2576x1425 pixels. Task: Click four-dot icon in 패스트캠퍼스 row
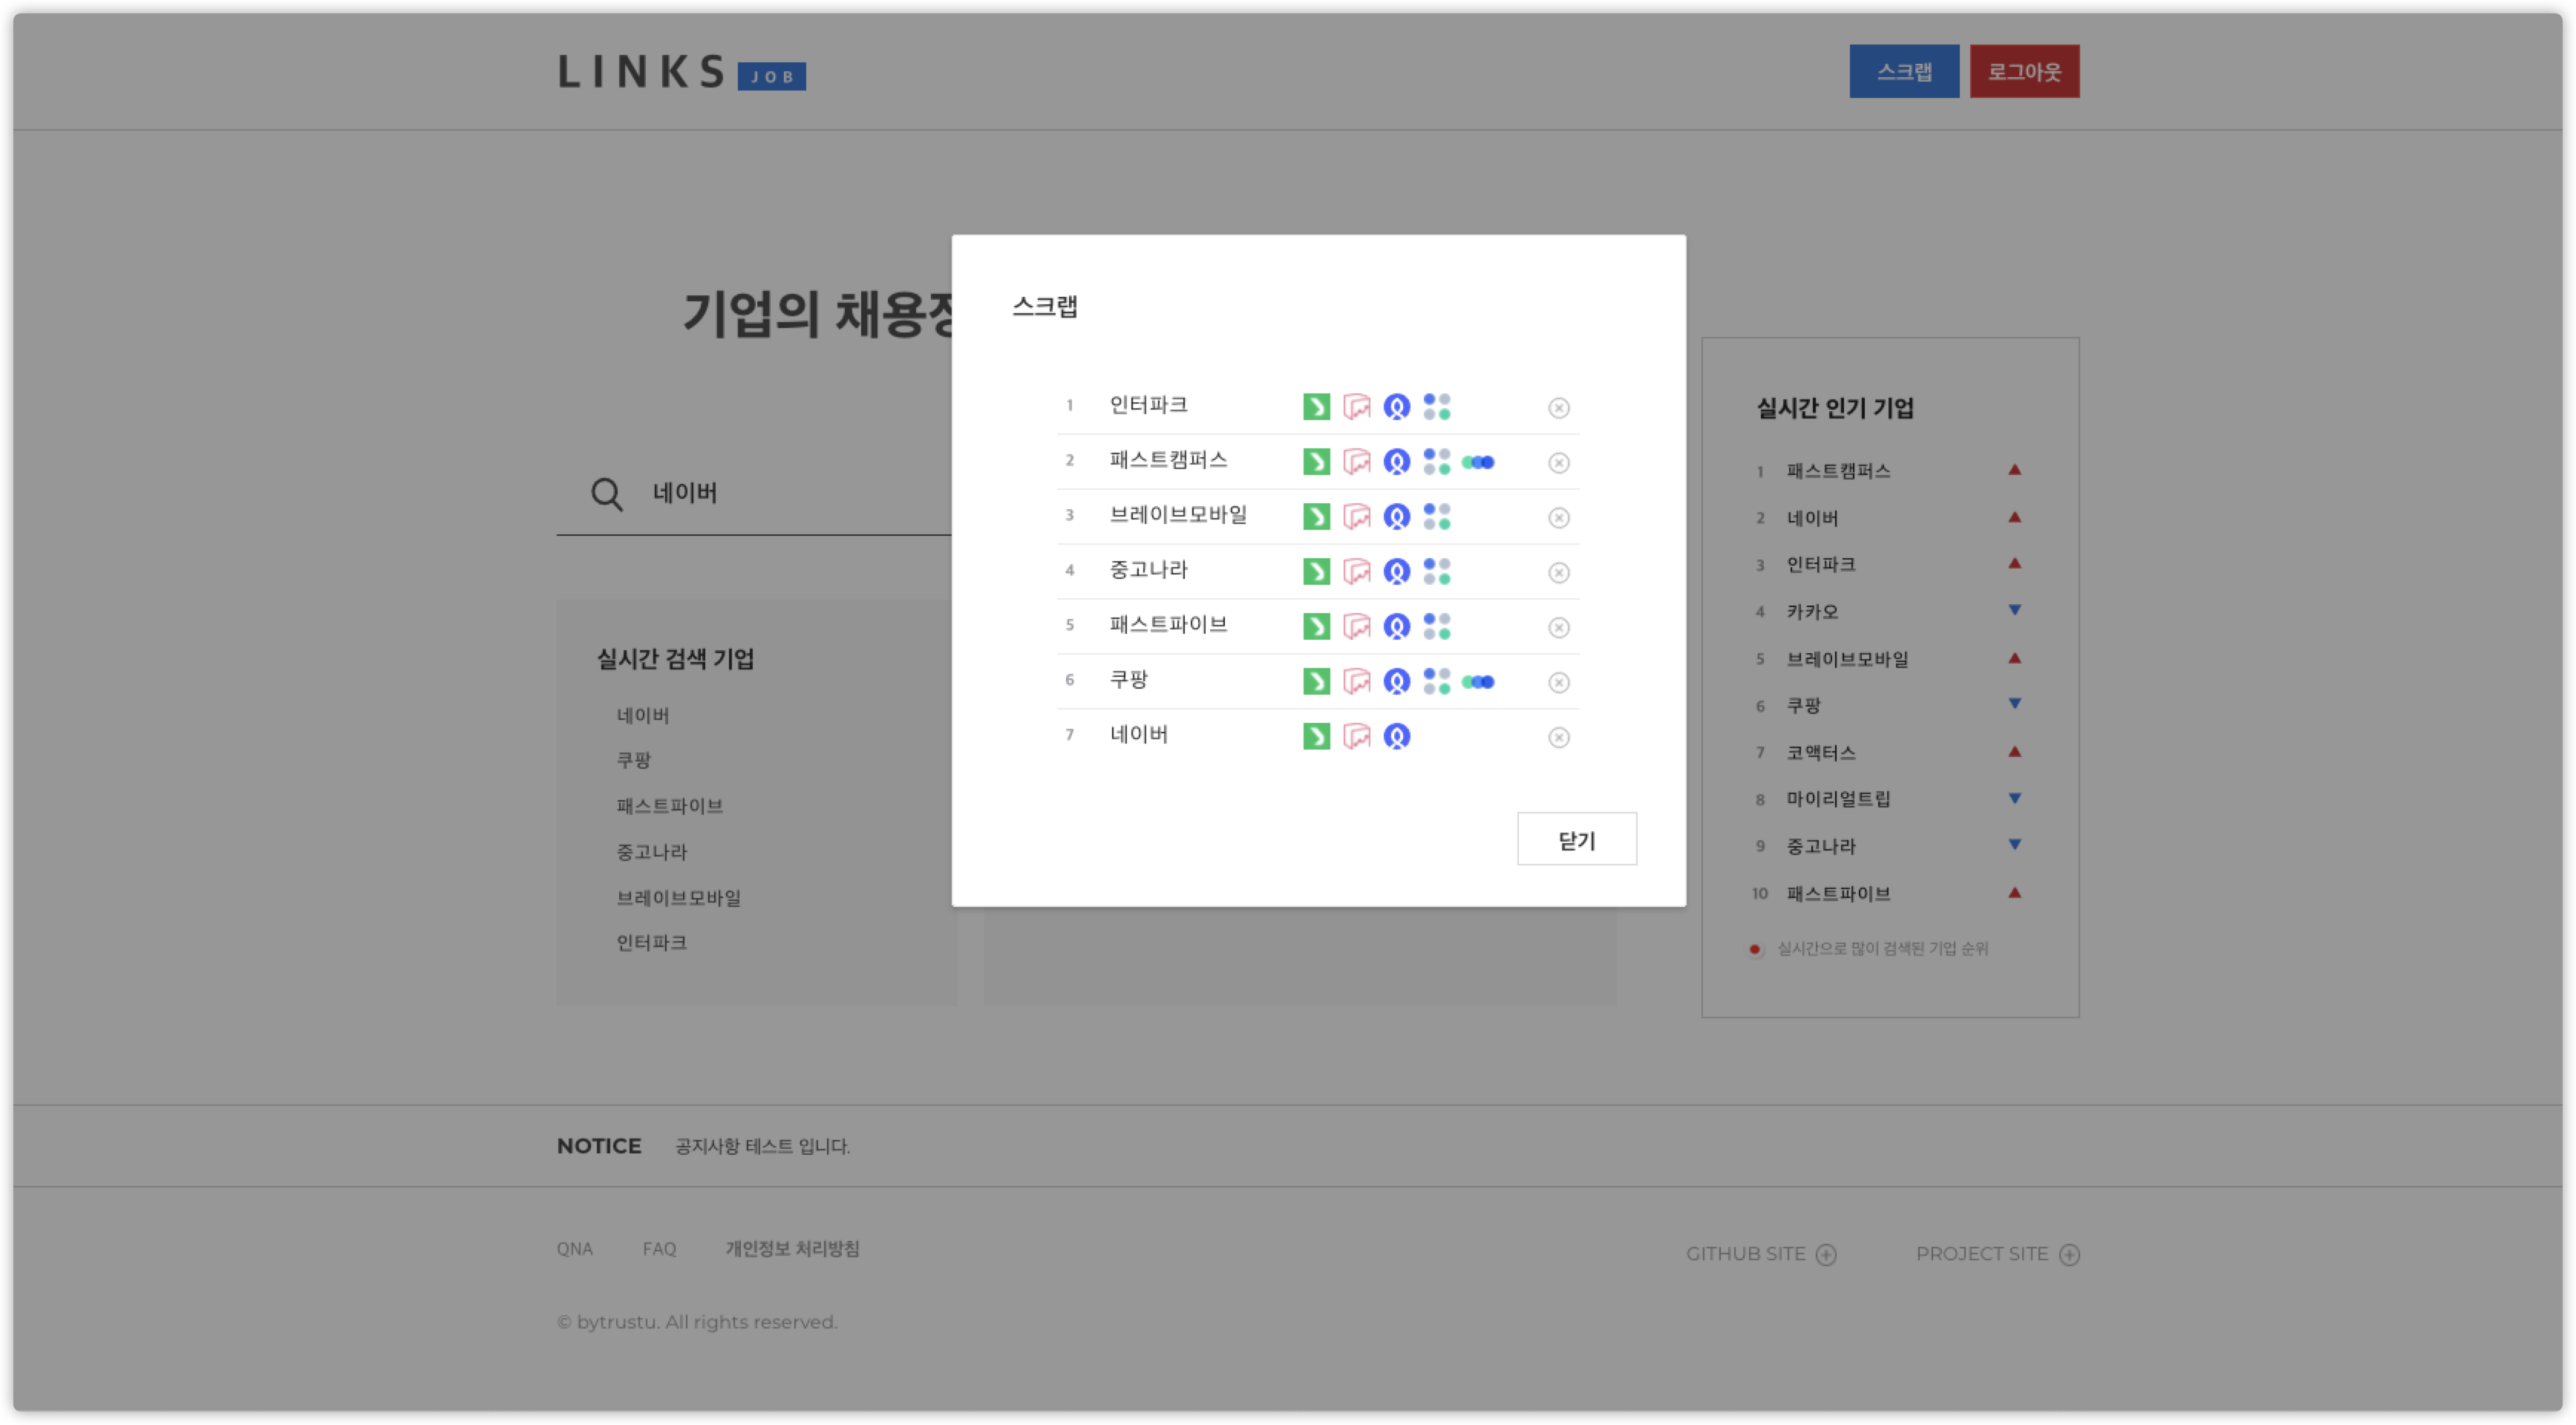[1436, 462]
